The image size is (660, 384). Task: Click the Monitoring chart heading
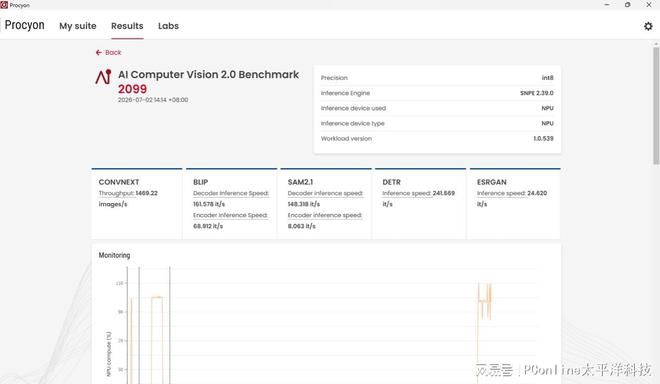pos(114,255)
